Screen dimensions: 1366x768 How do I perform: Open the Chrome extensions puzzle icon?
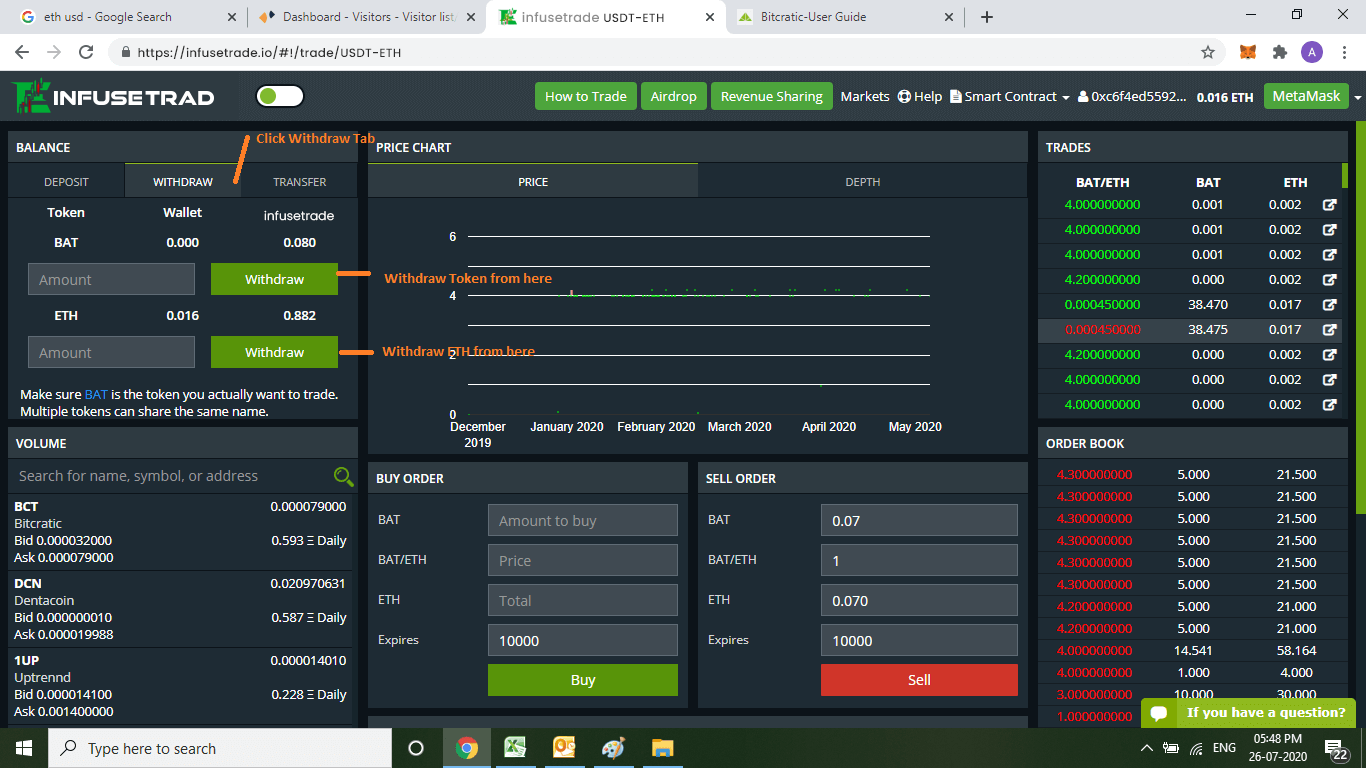click(x=1279, y=52)
